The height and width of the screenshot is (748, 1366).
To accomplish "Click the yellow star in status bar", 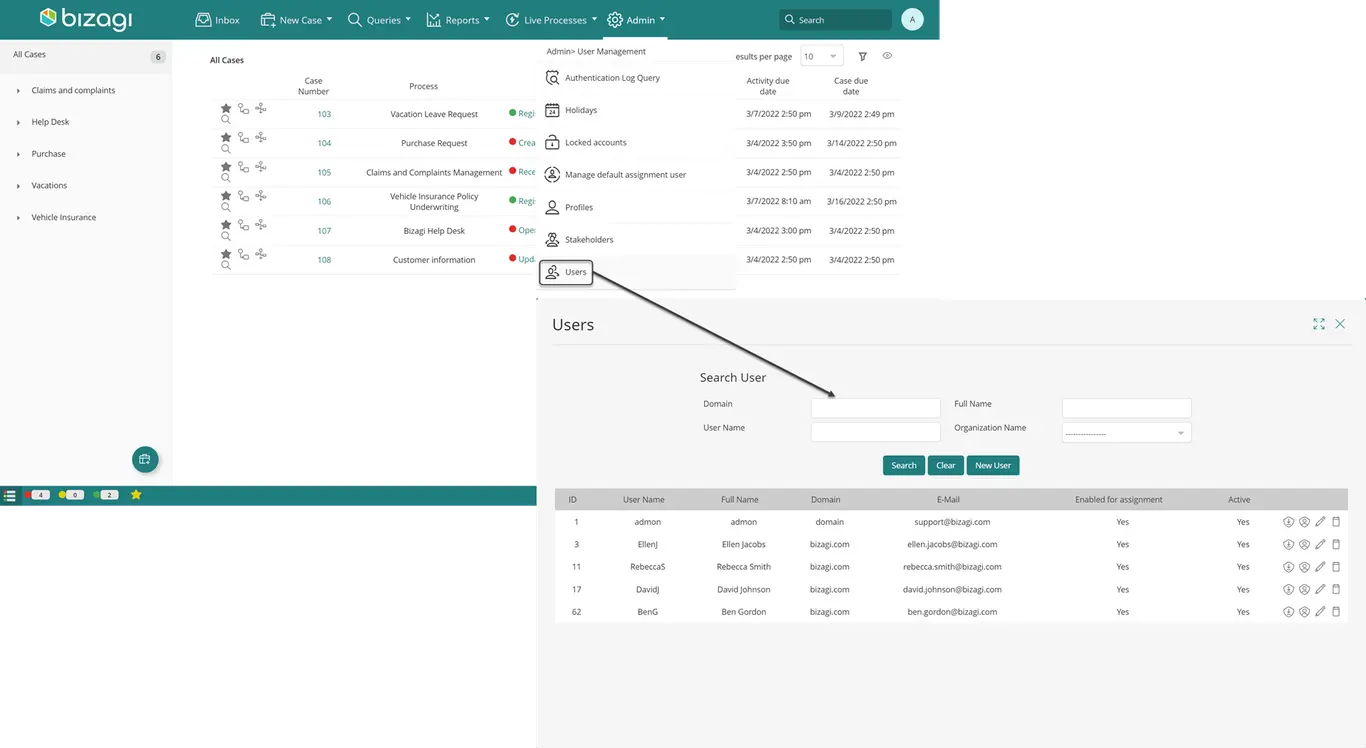I will click(136, 495).
